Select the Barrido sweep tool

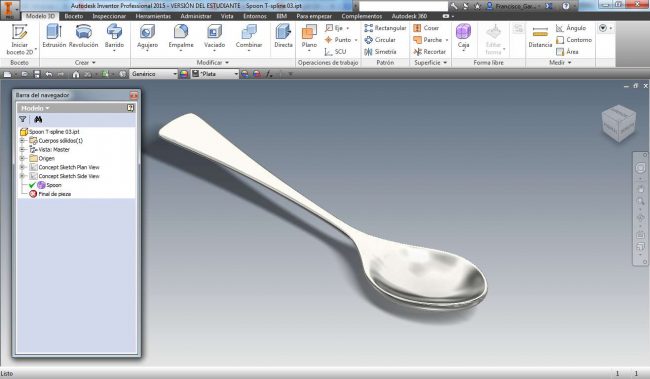point(114,37)
